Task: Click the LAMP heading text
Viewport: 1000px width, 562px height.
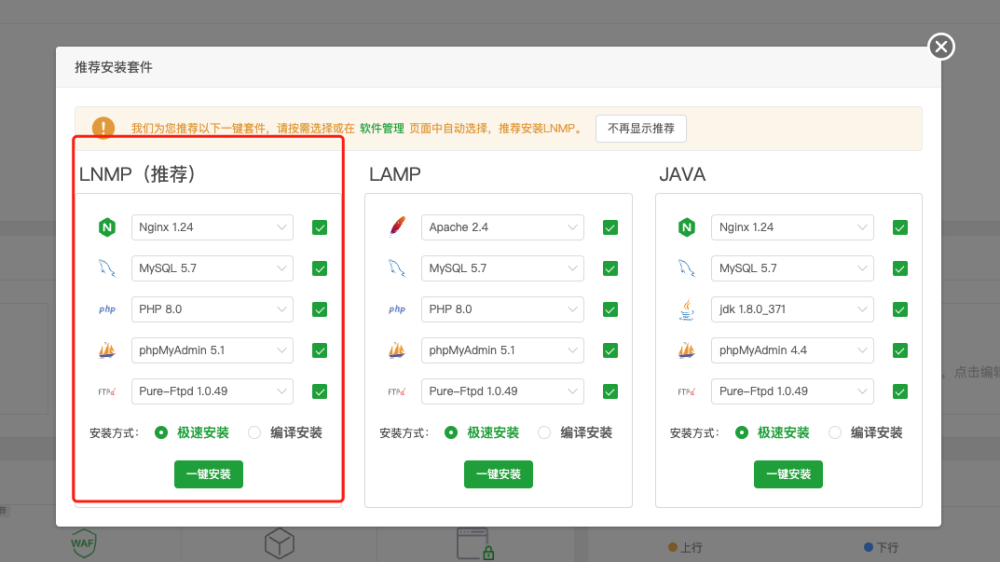Action: [395, 174]
